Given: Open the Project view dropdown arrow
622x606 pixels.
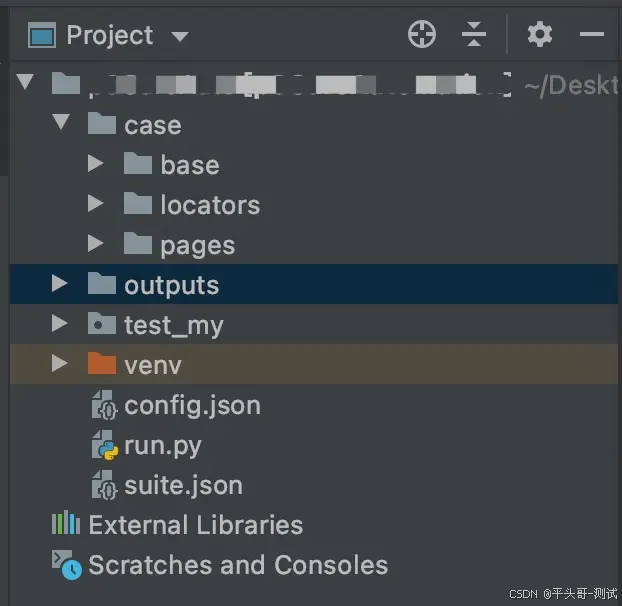Looking at the screenshot, I should click(x=180, y=36).
